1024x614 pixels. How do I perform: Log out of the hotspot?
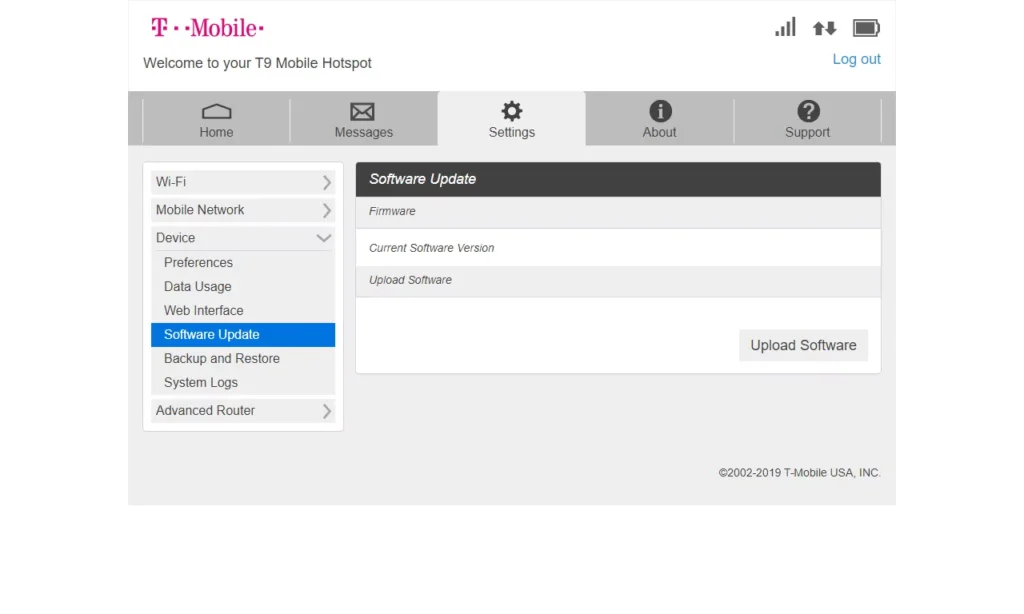pos(856,59)
